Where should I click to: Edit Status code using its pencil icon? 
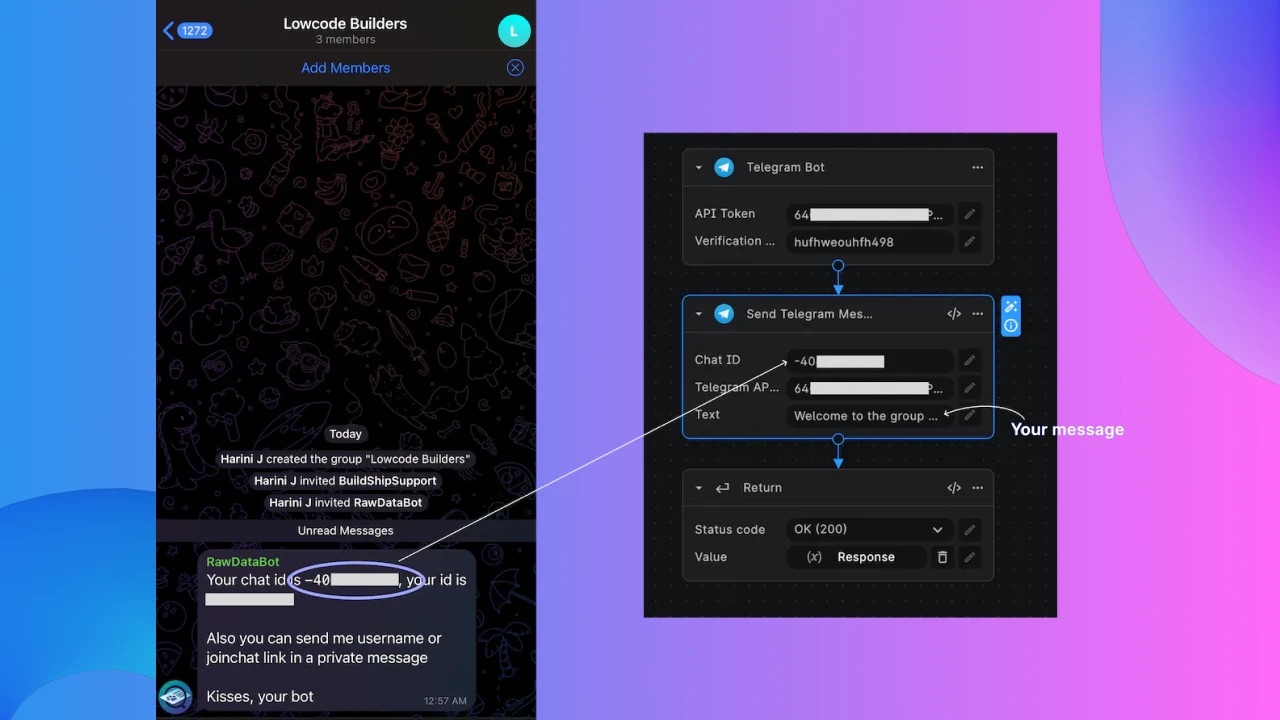pos(969,530)
